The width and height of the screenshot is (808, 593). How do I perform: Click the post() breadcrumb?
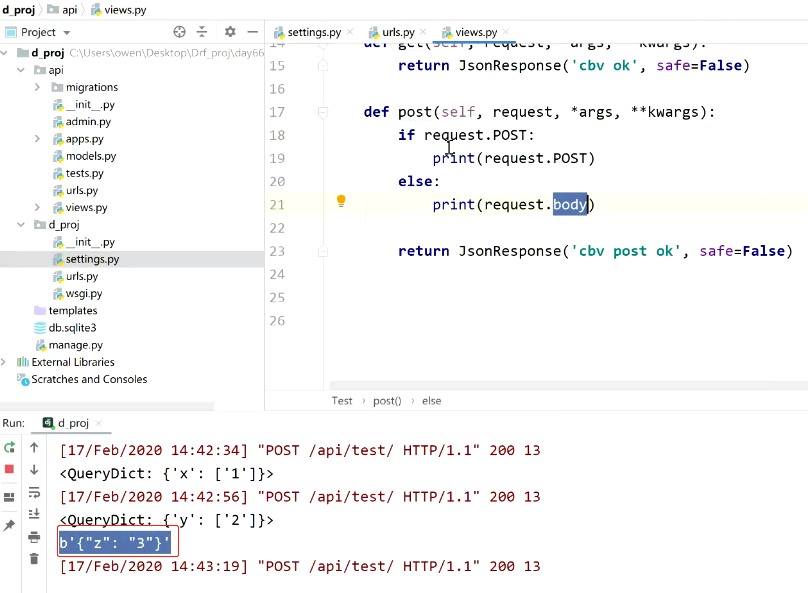387,400
